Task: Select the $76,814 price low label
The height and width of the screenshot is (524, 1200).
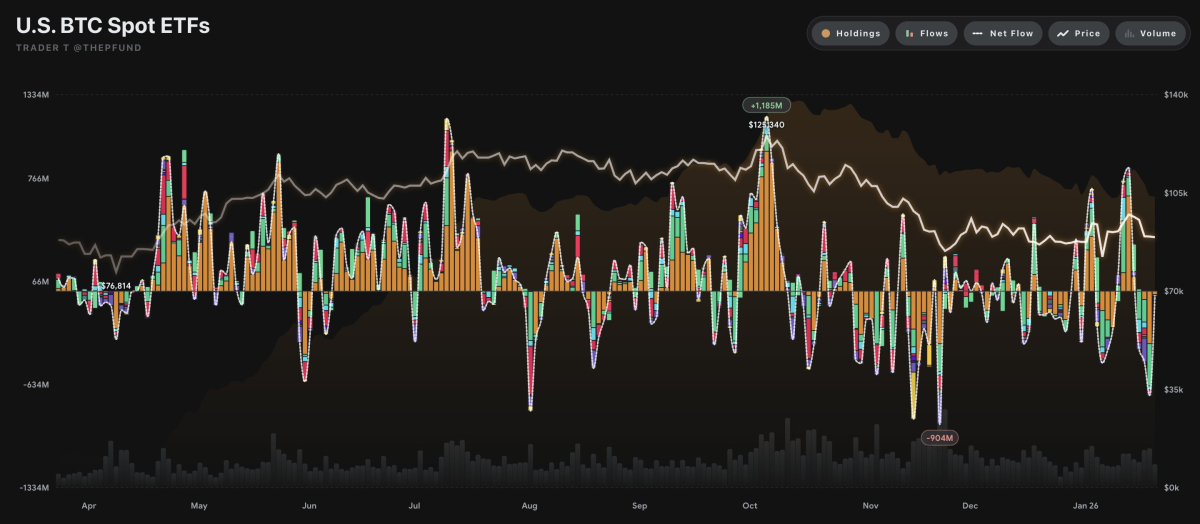Action: coord(115,286)
